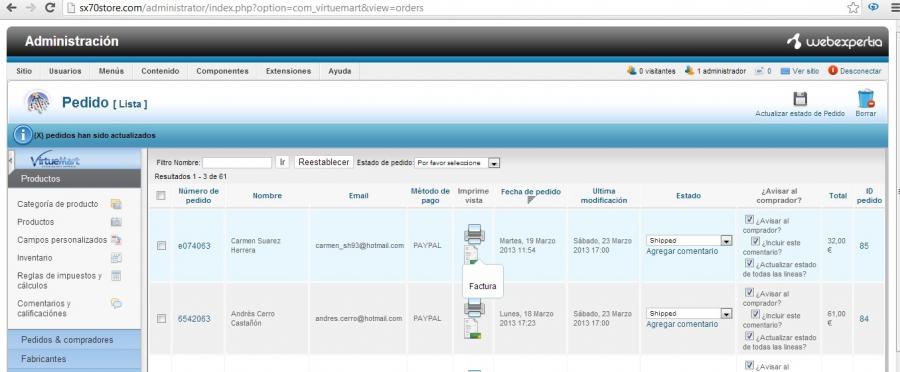
Task: Click the Reestablecer button
Action: pyautogui.click(x=324, y=162)
